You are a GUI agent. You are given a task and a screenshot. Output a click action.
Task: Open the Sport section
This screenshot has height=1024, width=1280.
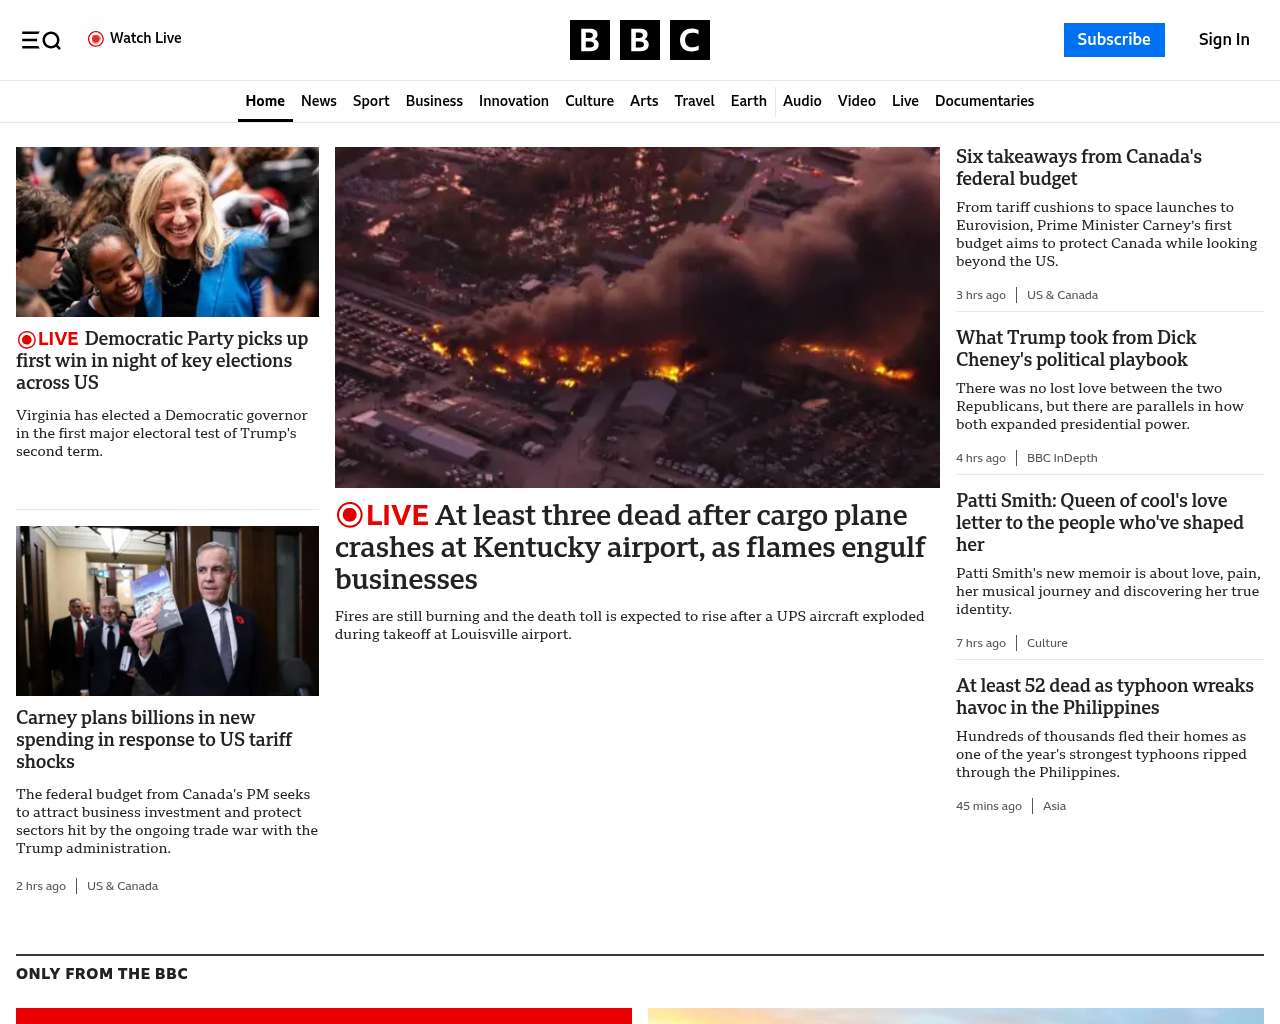pyautogui.click(x=371, y=101)
